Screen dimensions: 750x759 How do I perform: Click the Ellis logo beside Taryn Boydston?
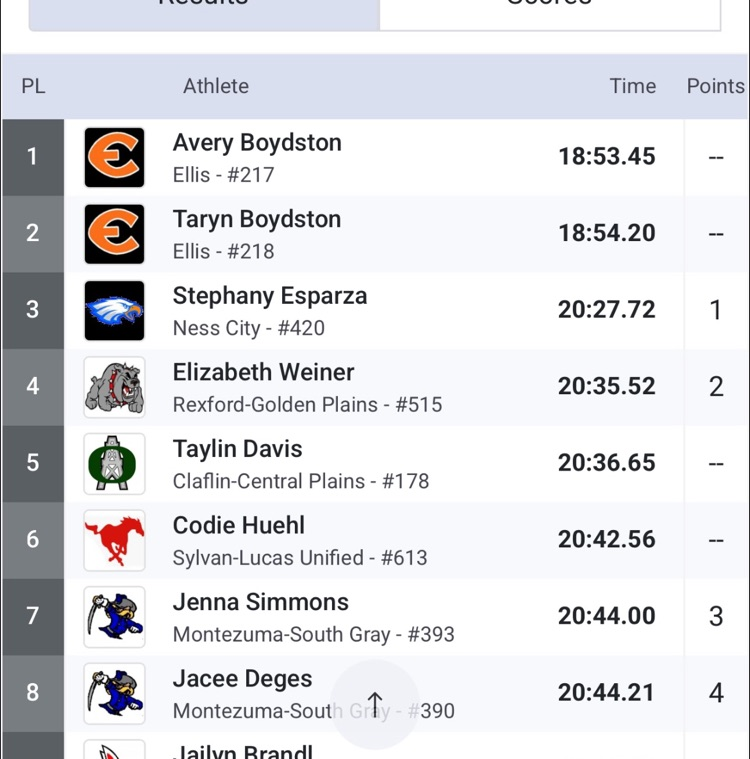point(114,234)
